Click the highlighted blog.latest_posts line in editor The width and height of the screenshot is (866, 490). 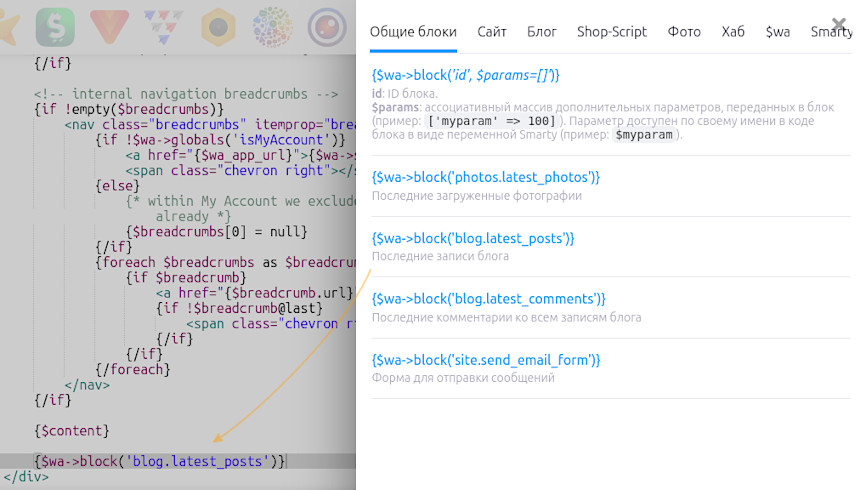[160, 461]
